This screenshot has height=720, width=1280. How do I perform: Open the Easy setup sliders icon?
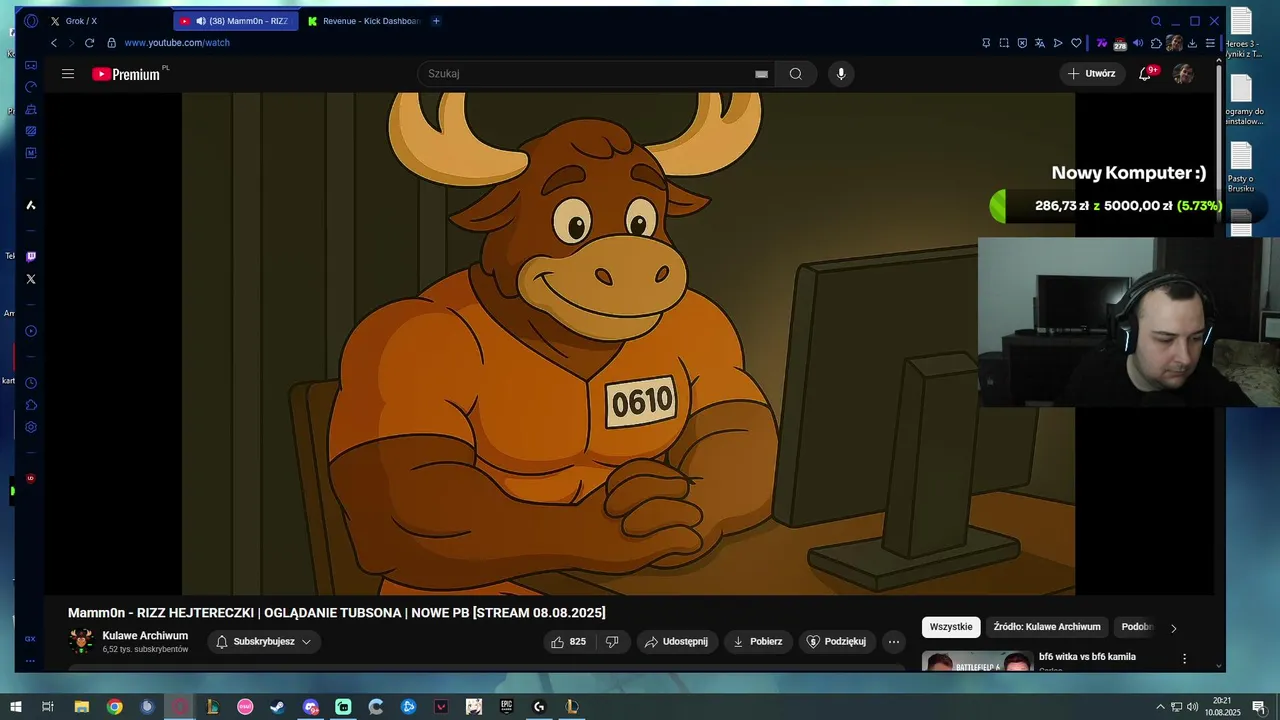pyautogui.click(x=1210, y=43)
